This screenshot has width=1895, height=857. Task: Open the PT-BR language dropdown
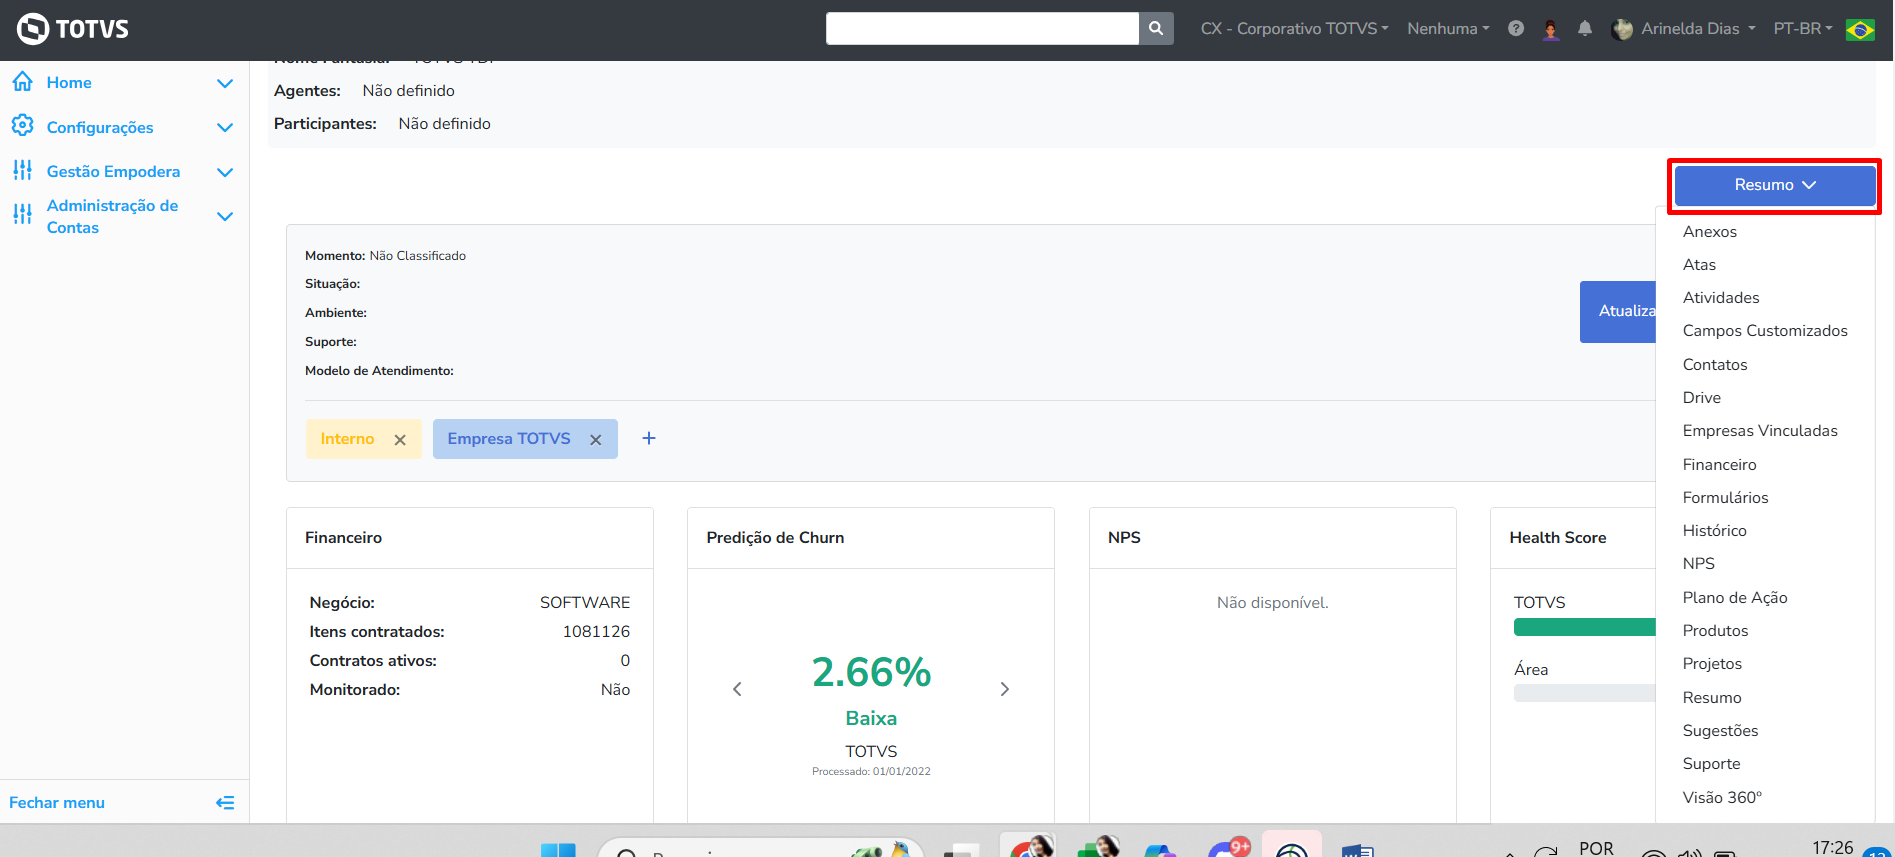[x=1803, y=29]
